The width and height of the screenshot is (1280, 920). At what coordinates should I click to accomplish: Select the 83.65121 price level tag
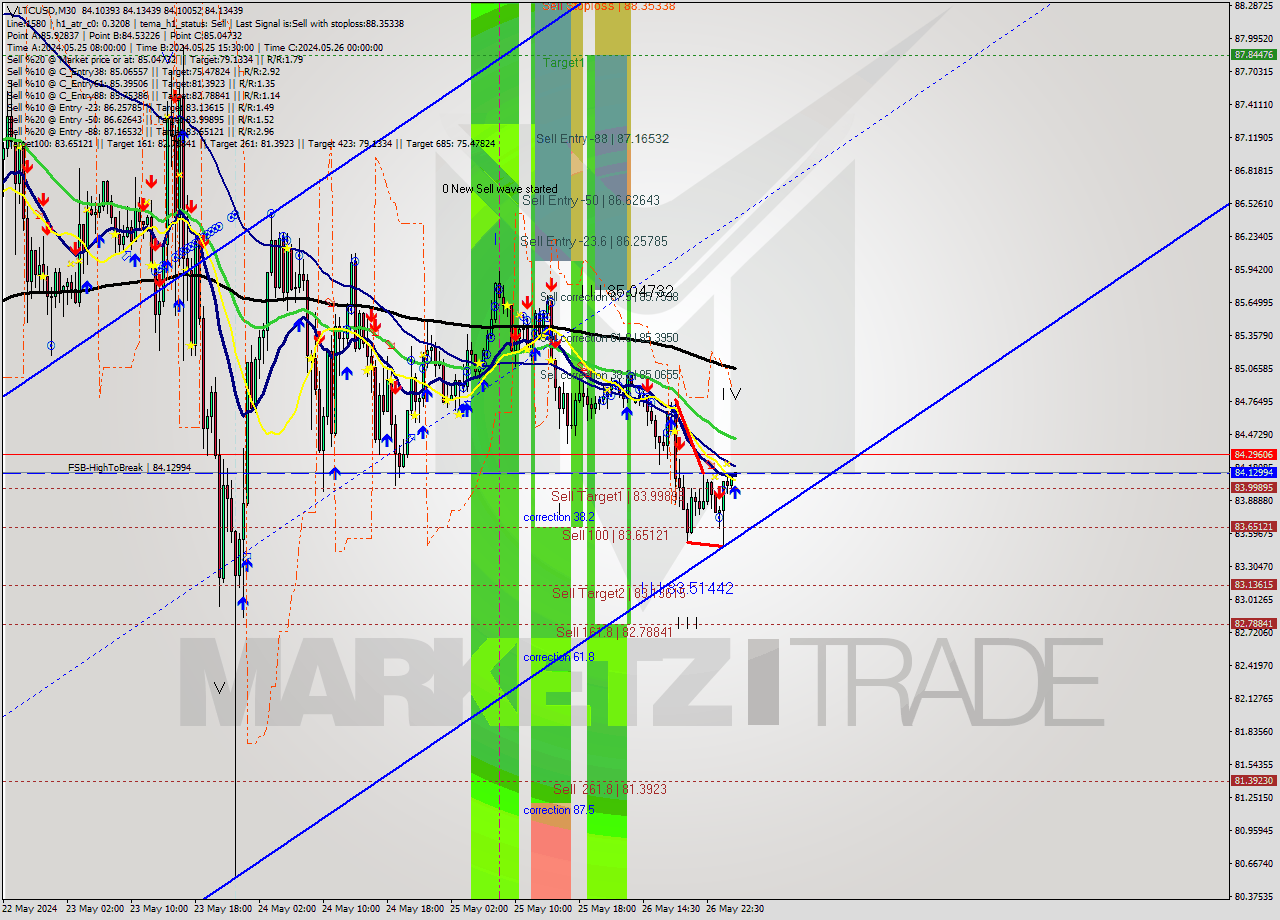[1253, 526]
